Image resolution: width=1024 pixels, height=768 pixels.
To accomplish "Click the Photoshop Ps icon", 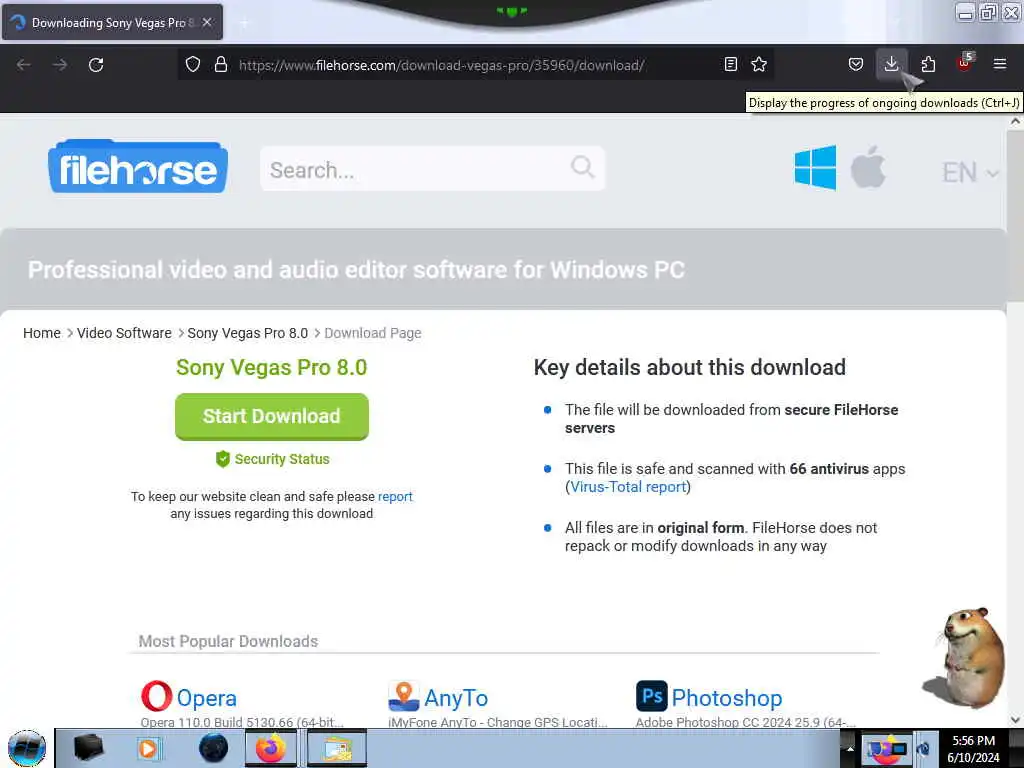I will (652, 696).
